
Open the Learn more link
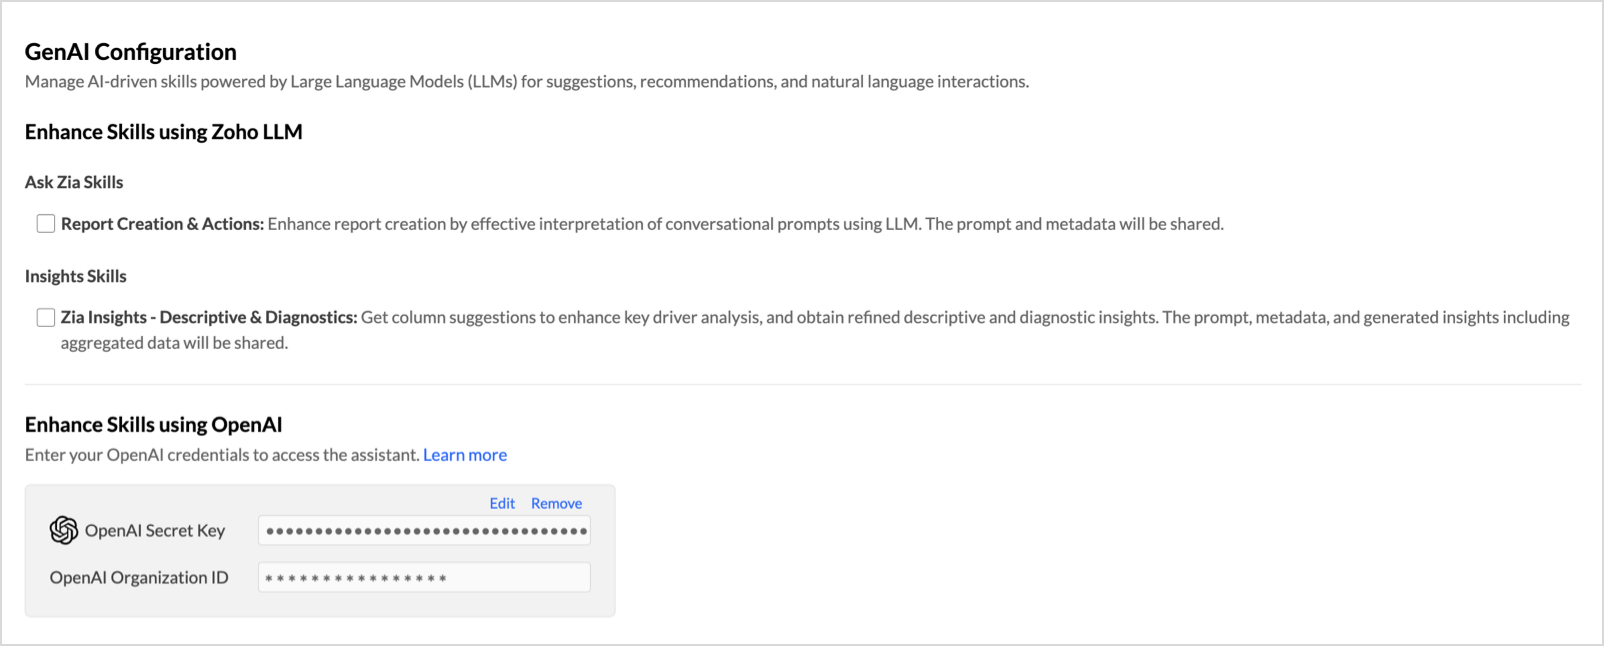point(465,455)
